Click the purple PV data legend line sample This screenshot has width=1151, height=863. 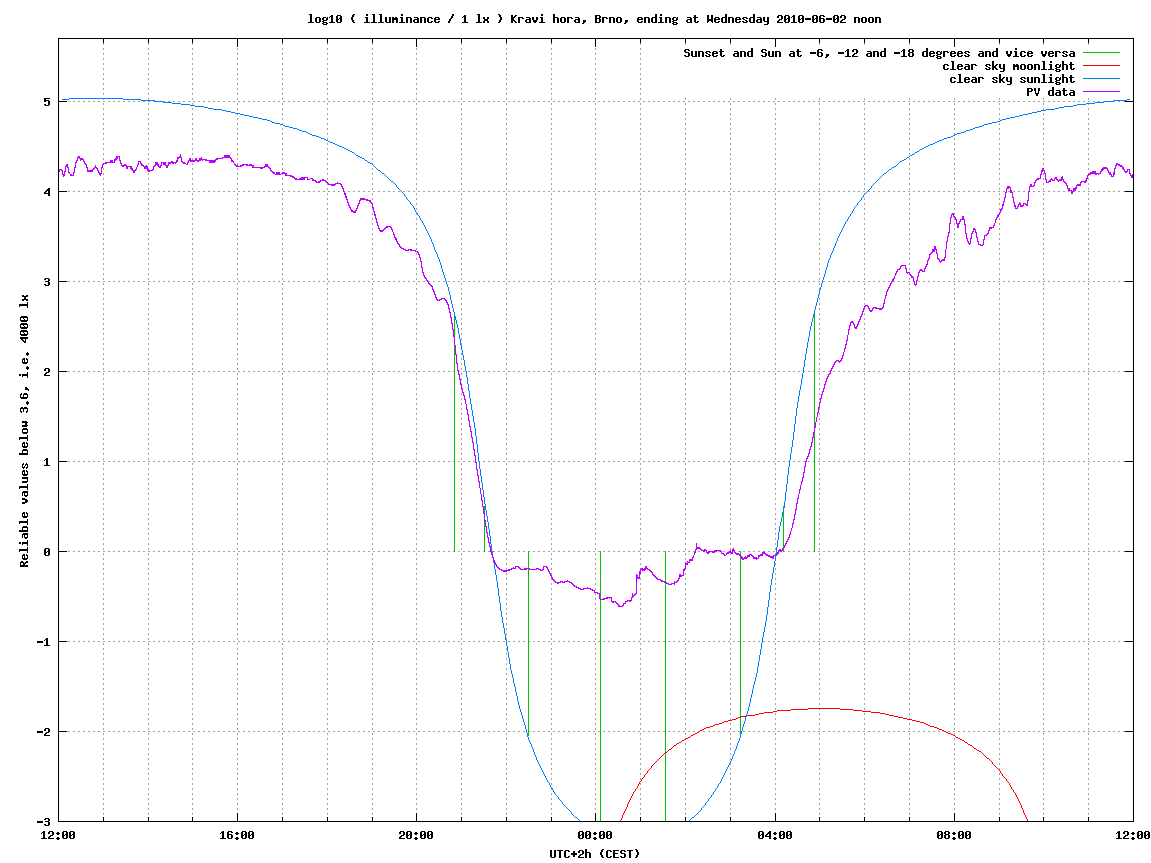point(1101,92)
